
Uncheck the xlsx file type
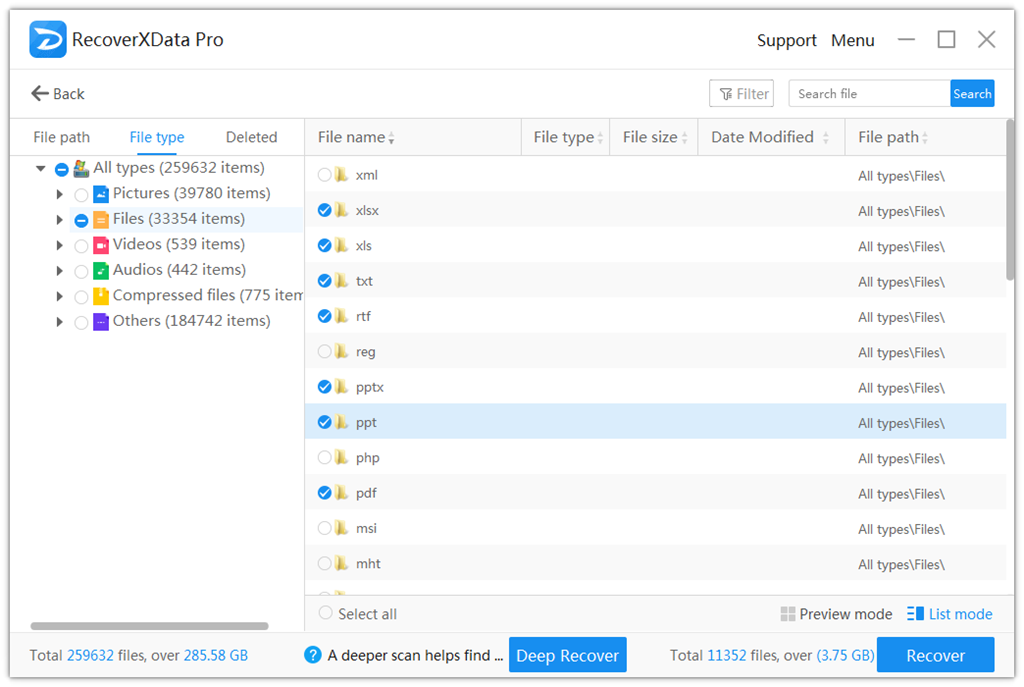point(324,210)
